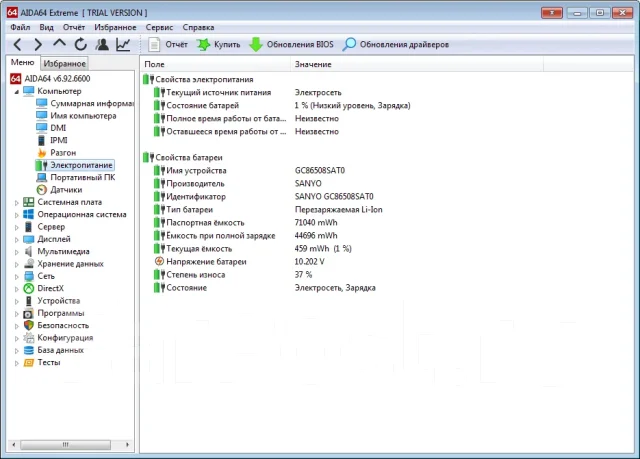The width and height of the screenshot is (640, 459).
Task: Open the Отчёт menu in the menu bar
Action: pos(74,27)
